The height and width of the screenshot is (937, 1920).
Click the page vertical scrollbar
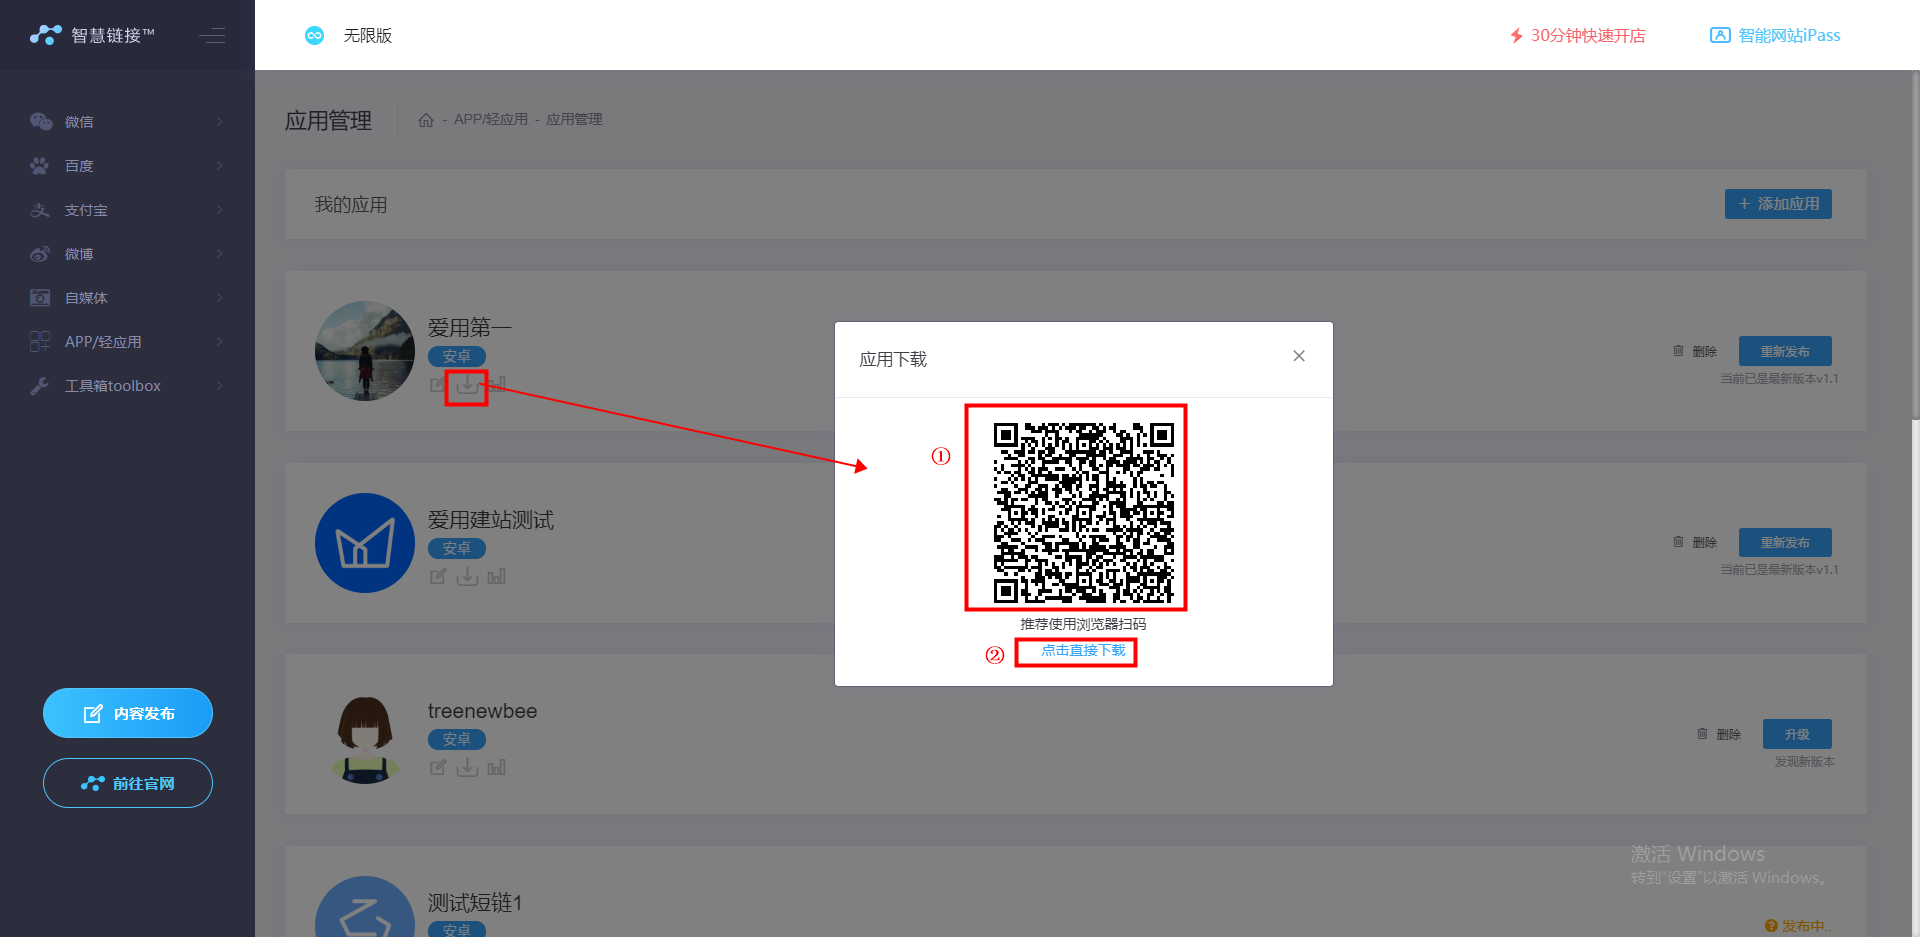(1915, 245)
